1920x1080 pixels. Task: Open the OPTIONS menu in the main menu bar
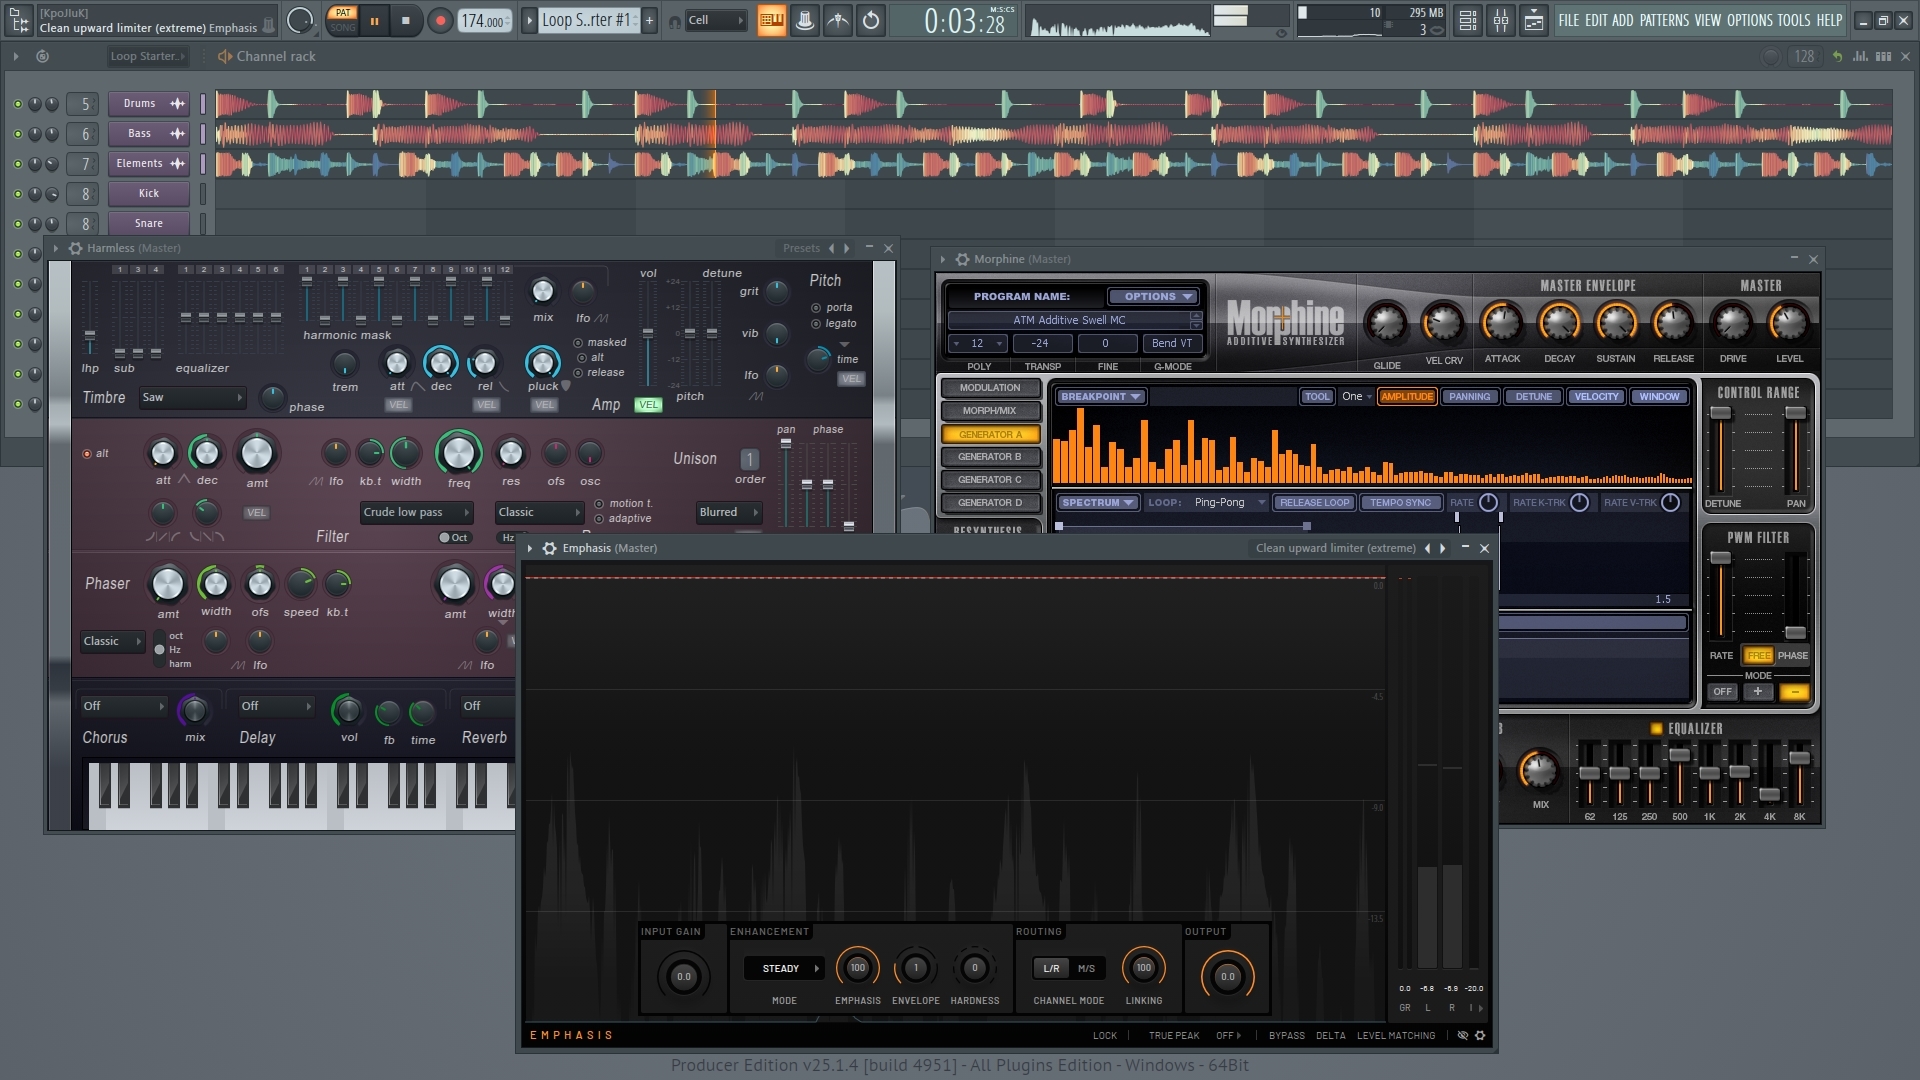coord(1749,20)
